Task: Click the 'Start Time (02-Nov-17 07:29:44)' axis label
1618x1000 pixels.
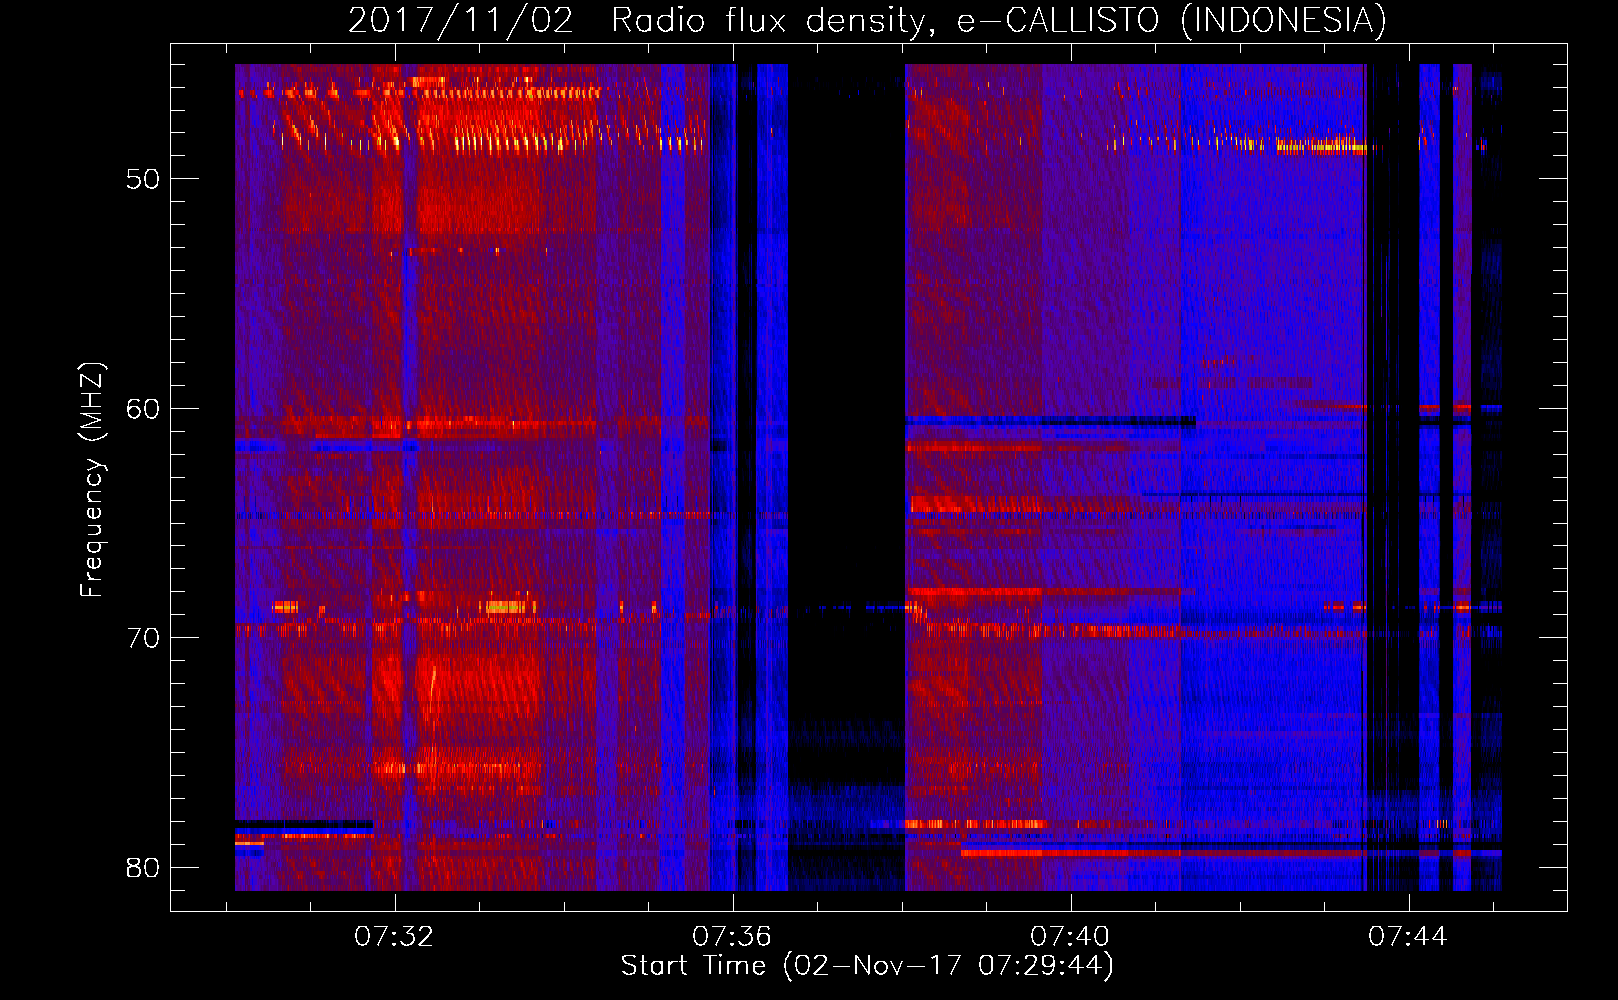Action: pyautogui.click(x=867, y=966)
